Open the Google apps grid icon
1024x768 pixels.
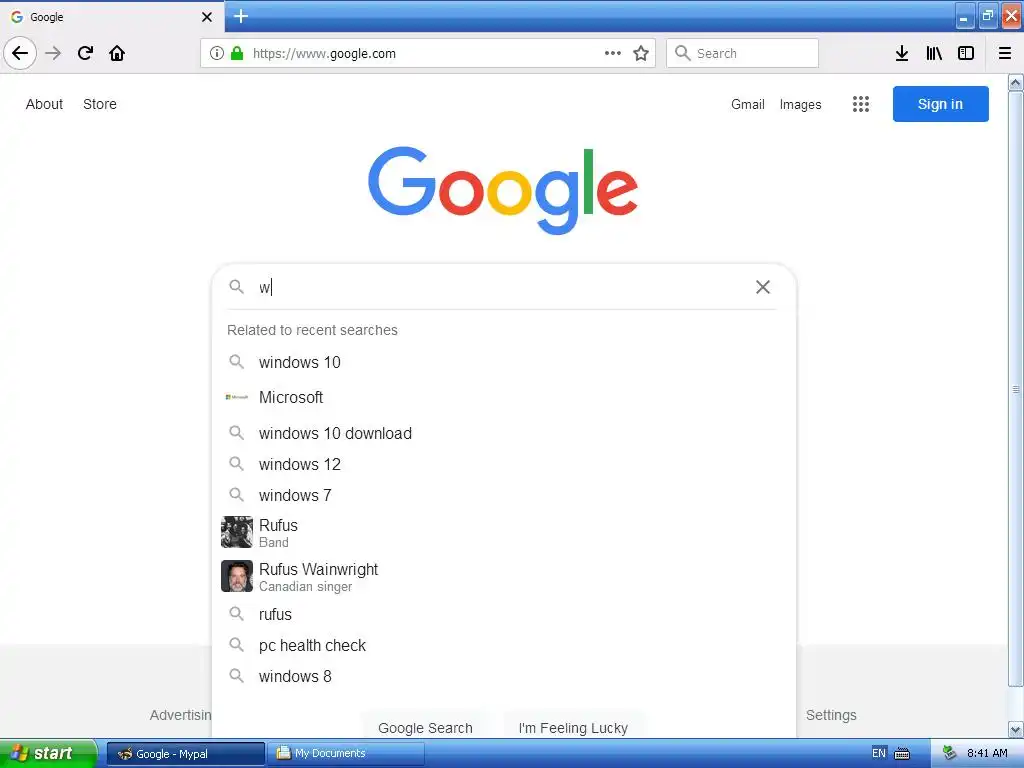click(x=861, y=104)
